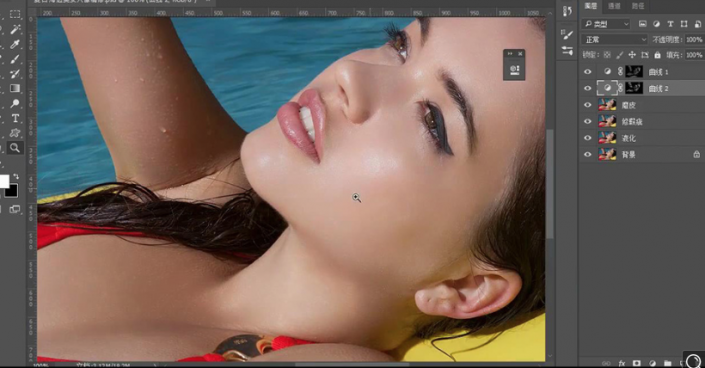Toggle lock all for layer
The height and width of the screenshot is (368, 705).
(x=657, y=55)
